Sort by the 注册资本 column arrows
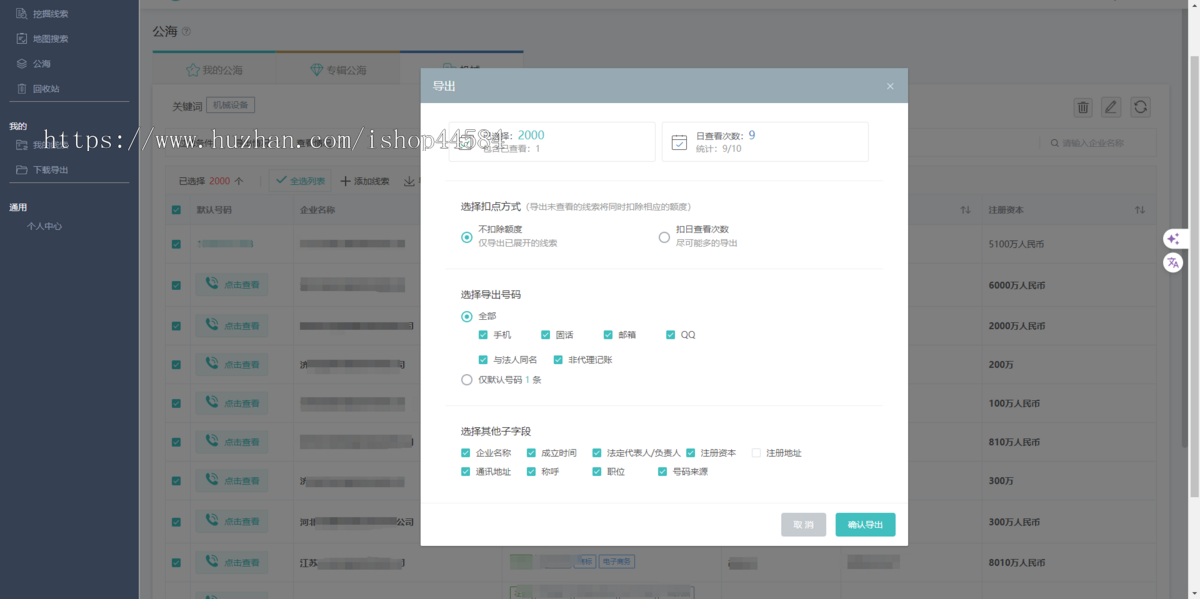 [1140, 210]
